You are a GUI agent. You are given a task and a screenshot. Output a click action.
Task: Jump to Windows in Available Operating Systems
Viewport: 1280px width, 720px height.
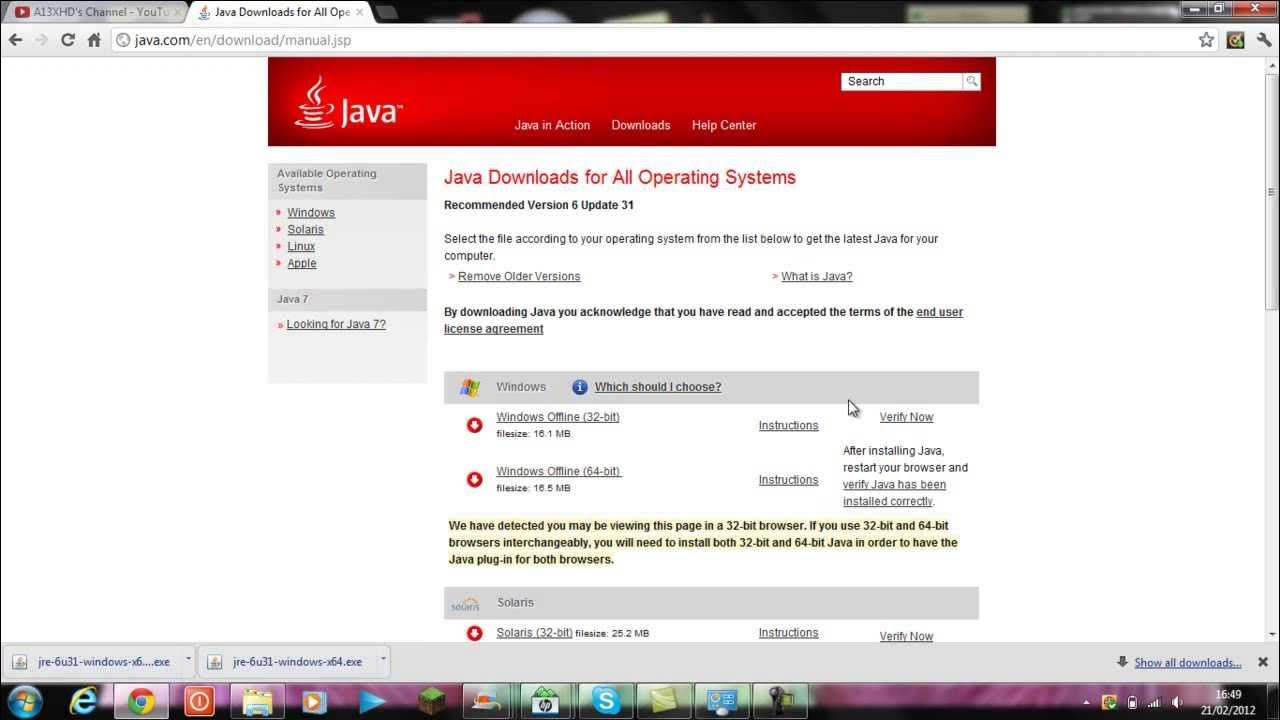[311, 213]
